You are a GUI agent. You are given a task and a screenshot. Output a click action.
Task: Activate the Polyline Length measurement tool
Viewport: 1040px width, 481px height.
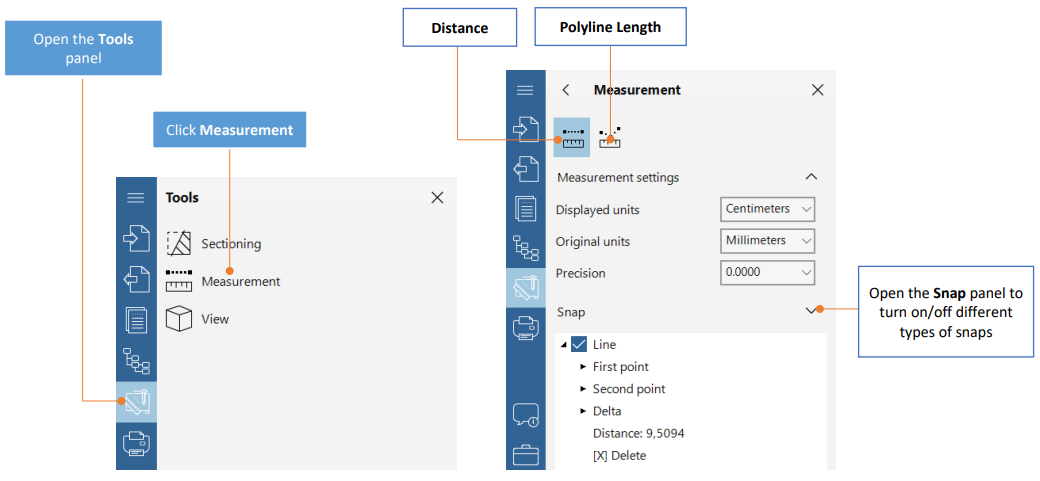tap(610, 137)
